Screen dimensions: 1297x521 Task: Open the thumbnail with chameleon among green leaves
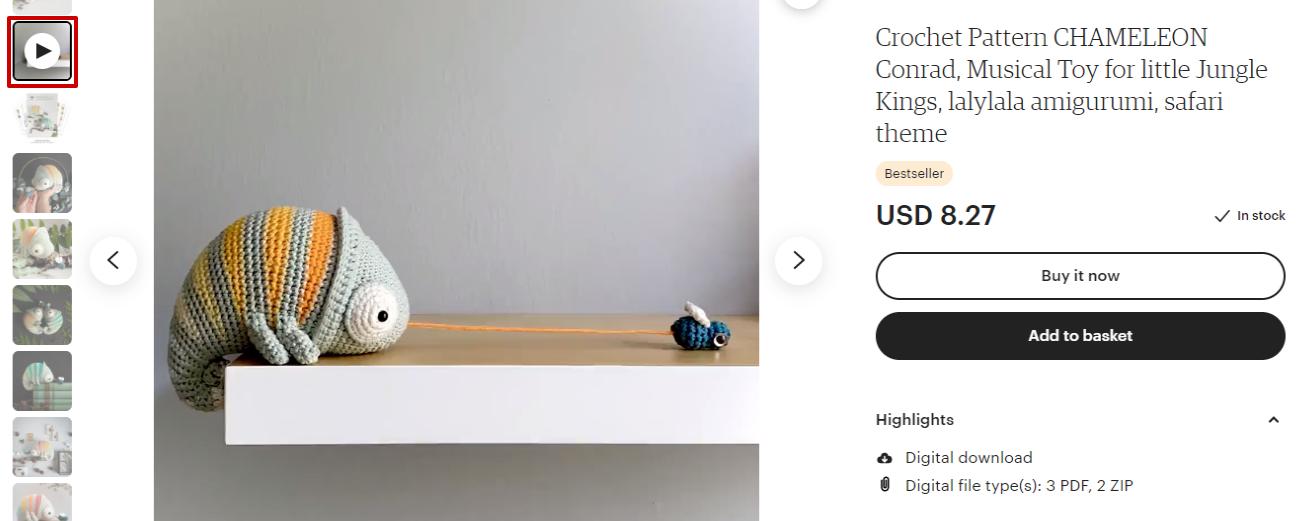[x=42, y=249]
